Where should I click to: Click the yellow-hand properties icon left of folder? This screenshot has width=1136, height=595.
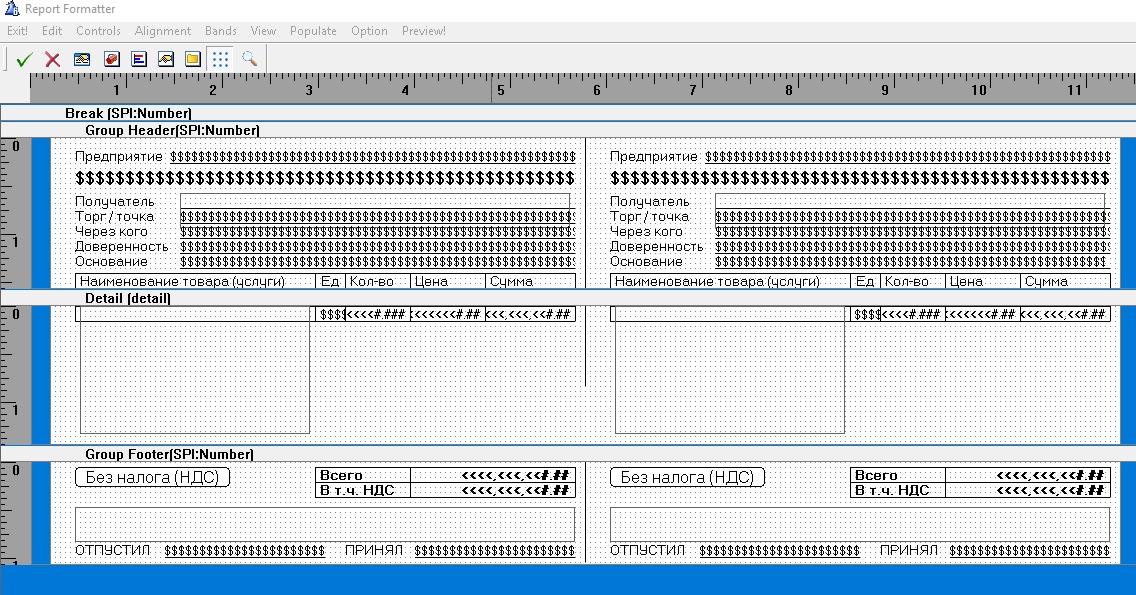[166, 60]
